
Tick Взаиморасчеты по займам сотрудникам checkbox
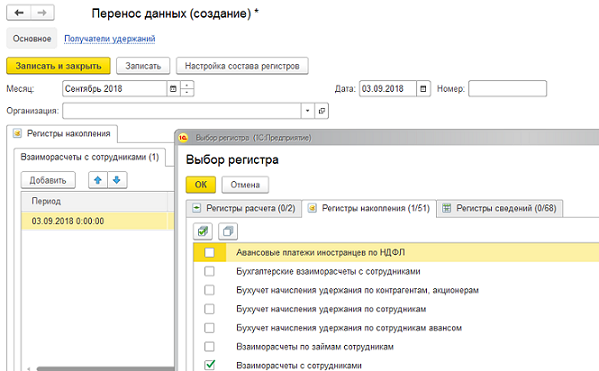click(x=209, y=347)
